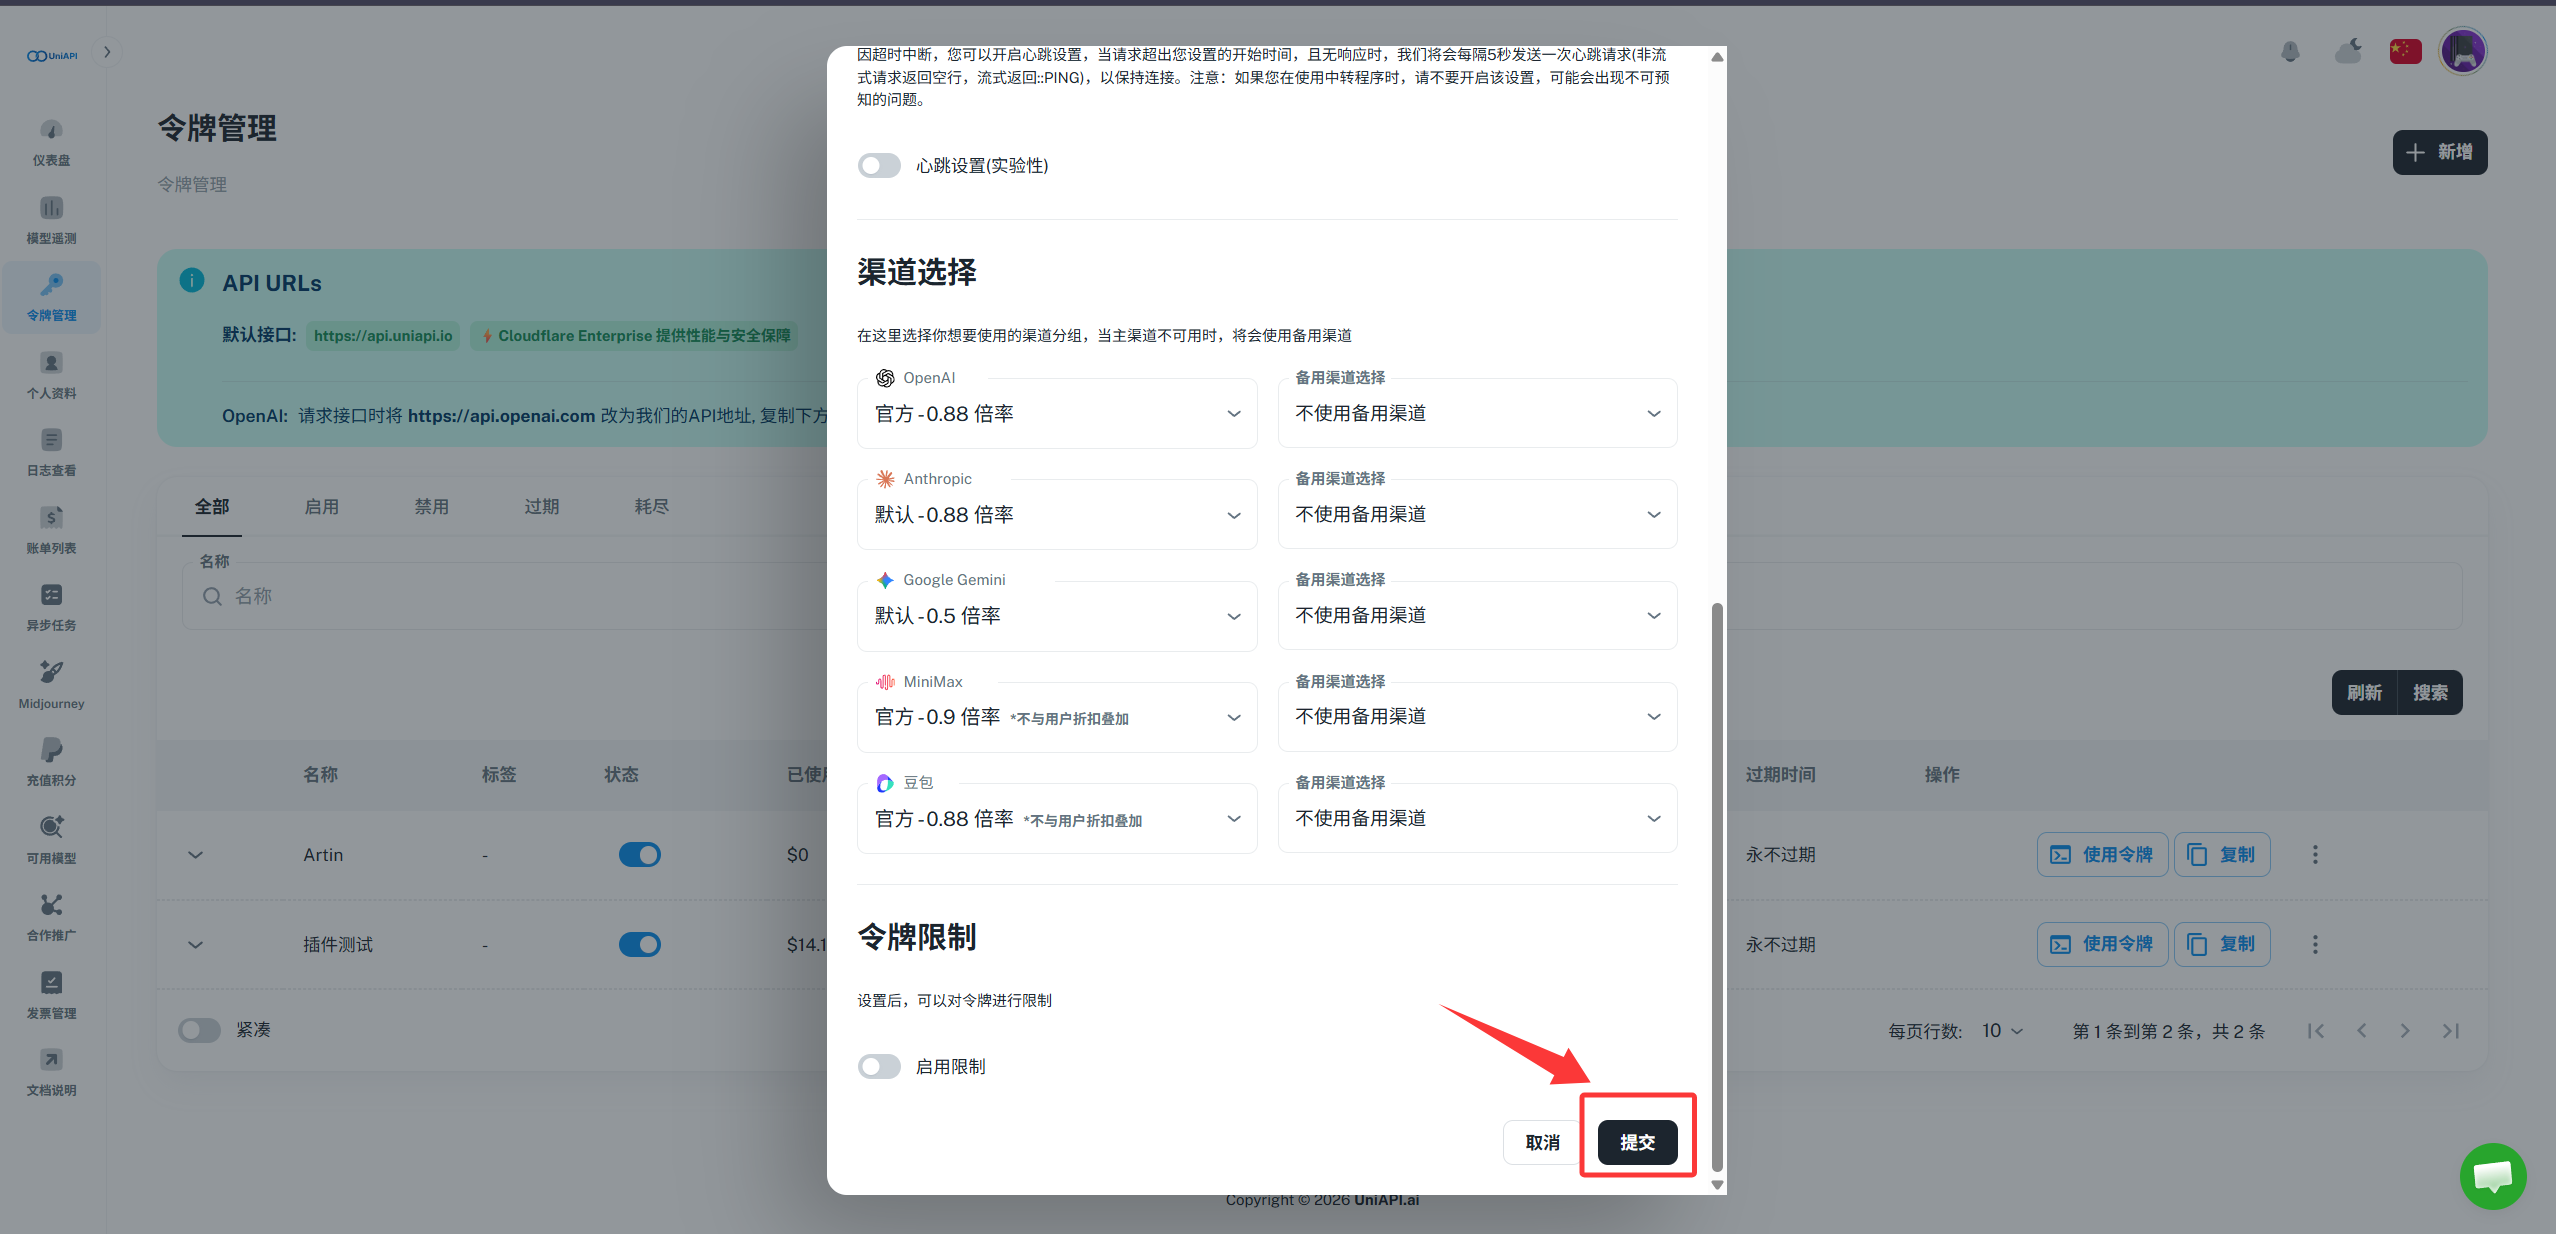Toggle status switch for 插件测试 token
Image resolution: width=2556 pixels, height=1234 pixels.
tap(640, 944)
